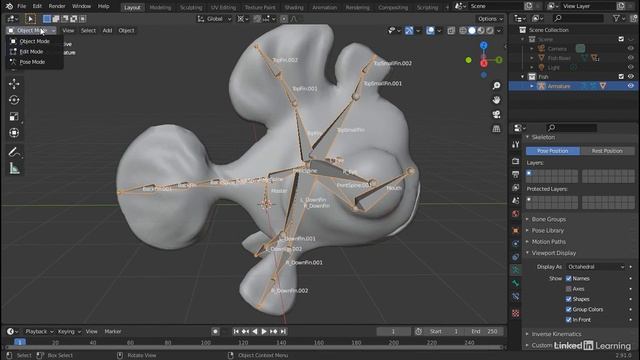Open the Output properties tab

point(516,174)
